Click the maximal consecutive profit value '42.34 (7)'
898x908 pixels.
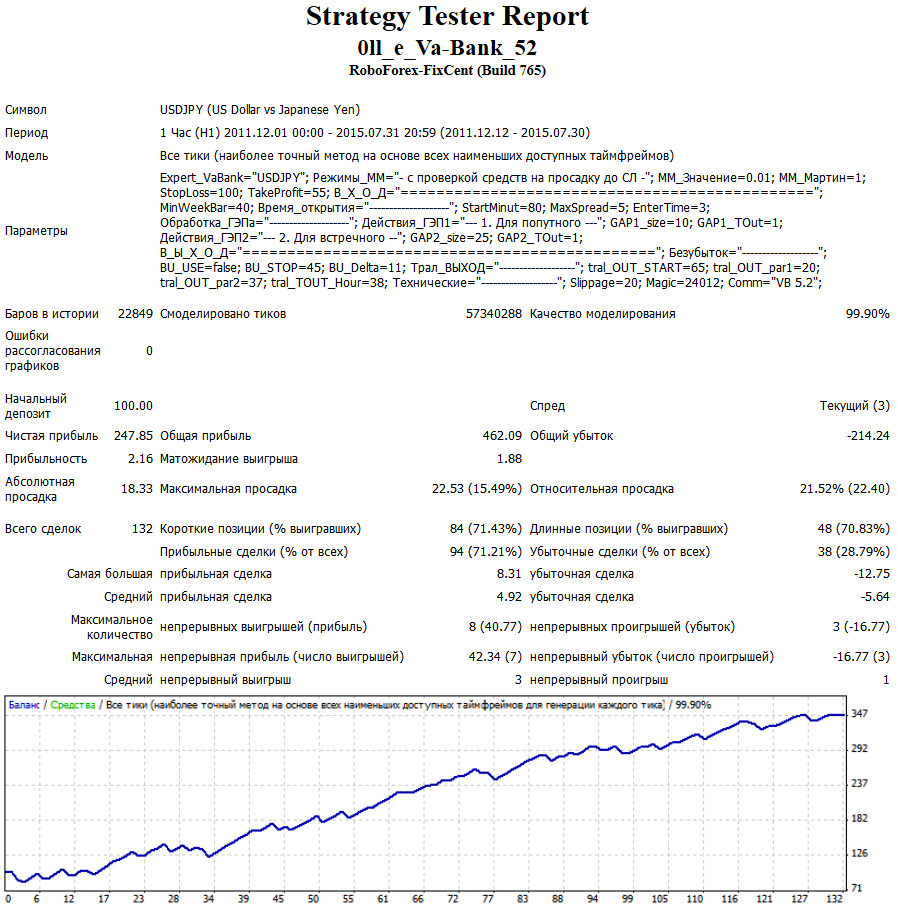495,657
